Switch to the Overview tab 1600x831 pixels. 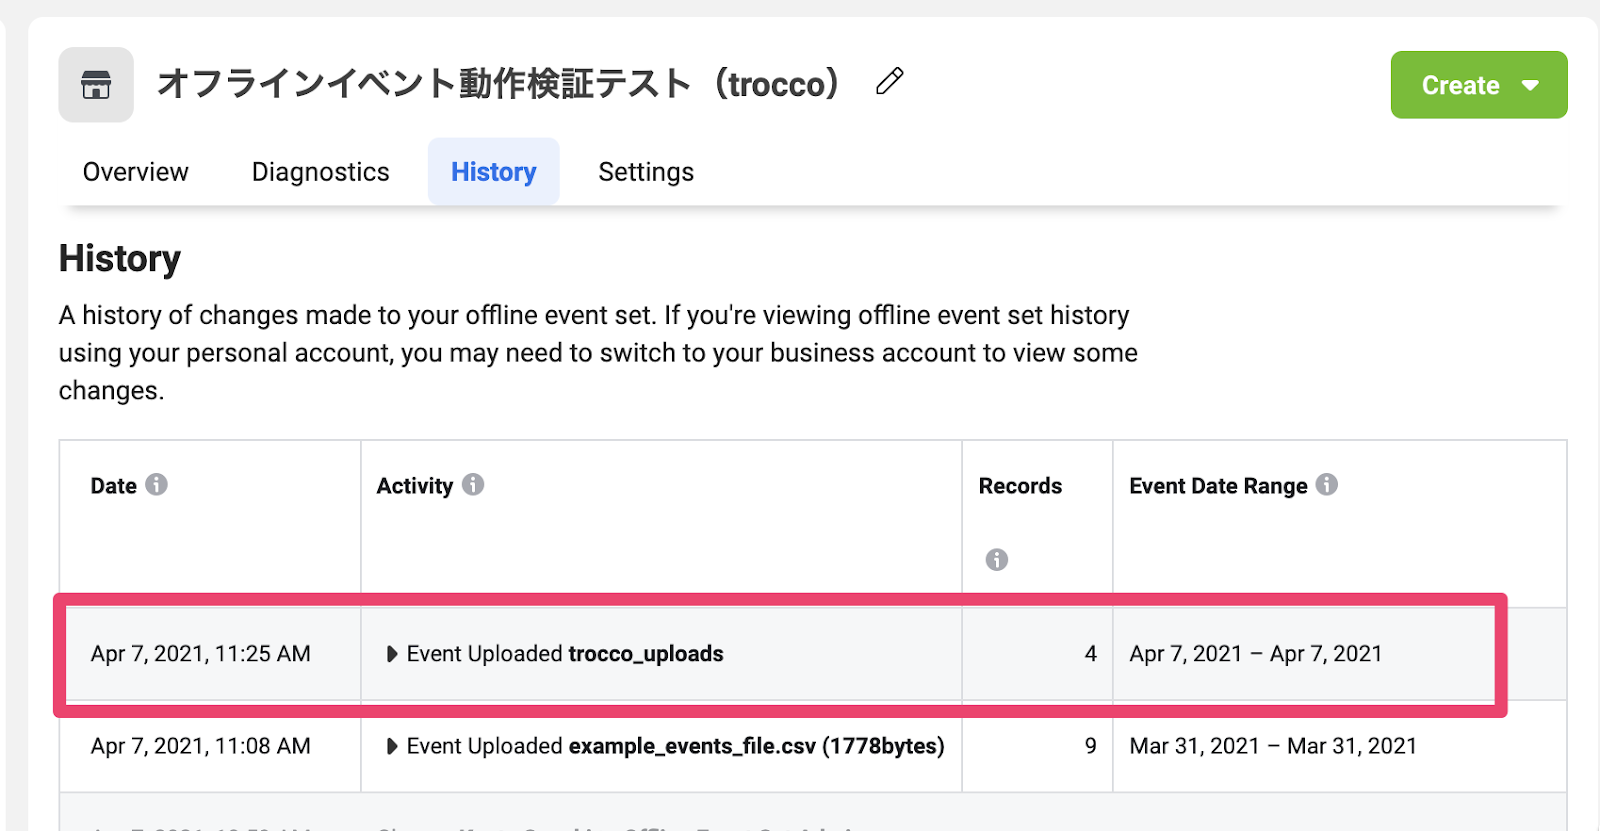(x=135, y=172)
